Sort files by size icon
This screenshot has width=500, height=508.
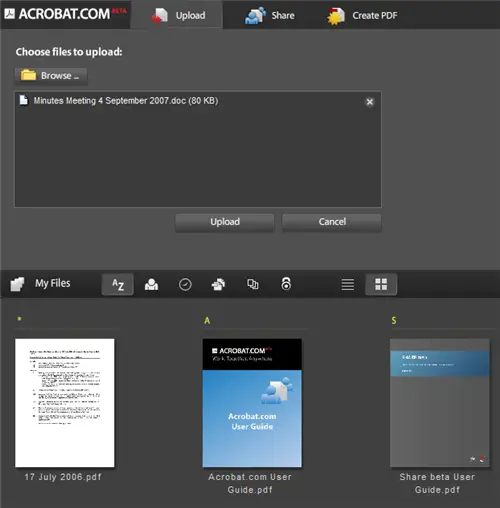click(x=252, y=284)
